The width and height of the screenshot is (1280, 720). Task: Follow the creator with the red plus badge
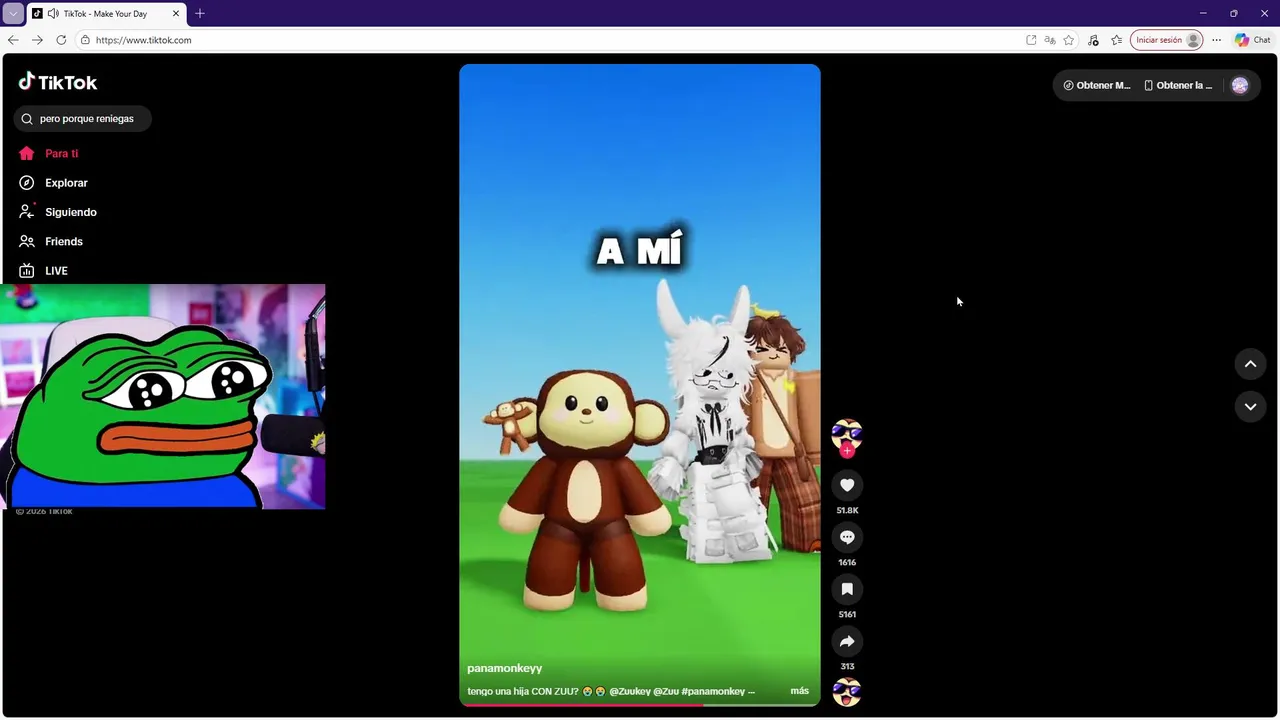click(x=847, y=451)
